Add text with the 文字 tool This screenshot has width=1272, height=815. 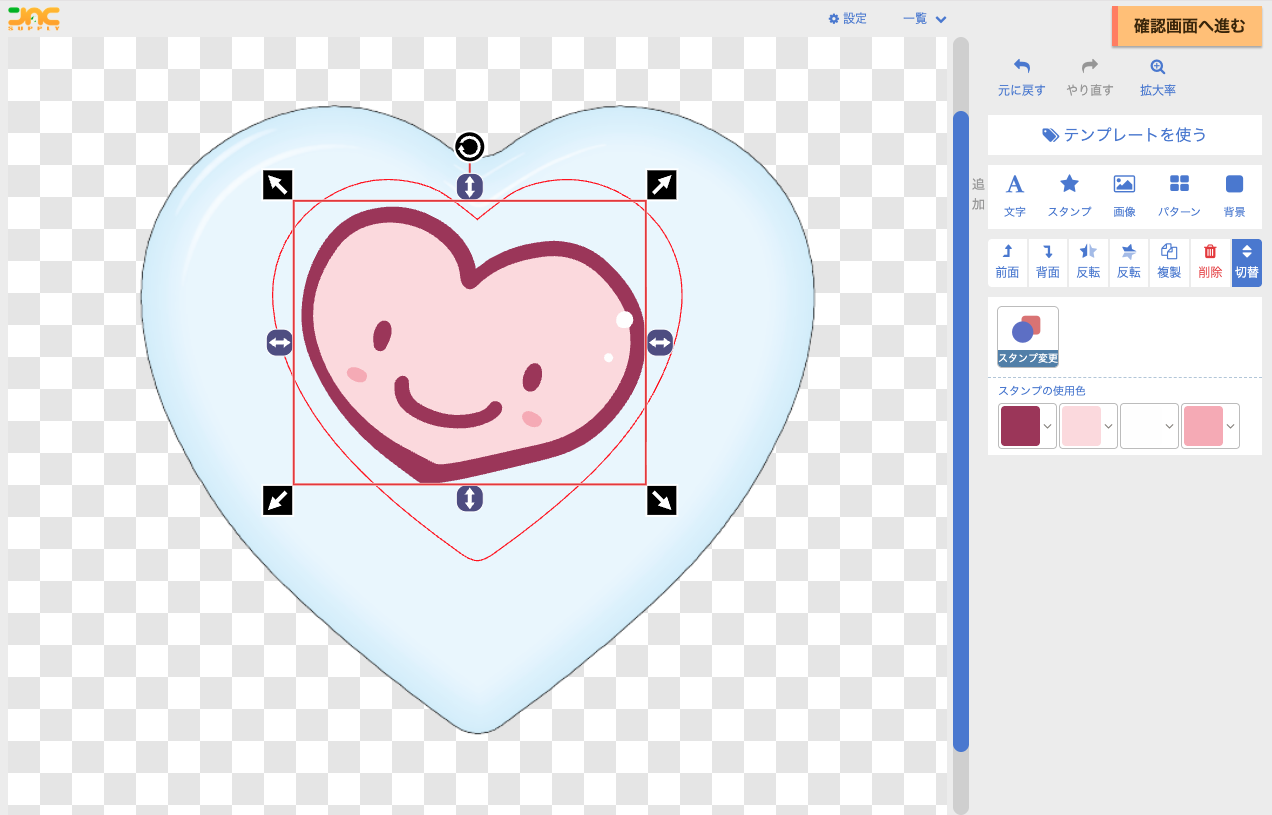click(x=1014, y=194)
